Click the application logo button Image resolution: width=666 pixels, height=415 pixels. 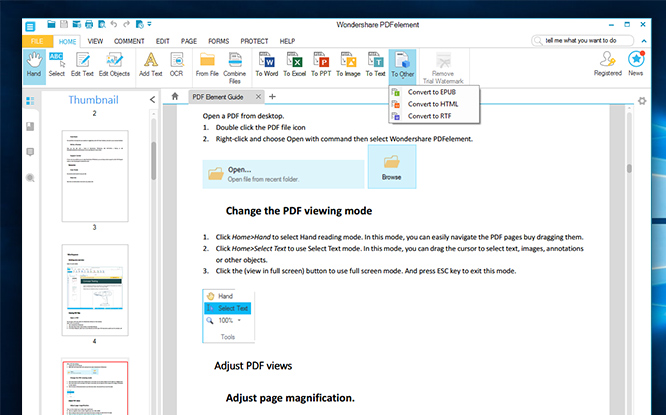[30, 26]
